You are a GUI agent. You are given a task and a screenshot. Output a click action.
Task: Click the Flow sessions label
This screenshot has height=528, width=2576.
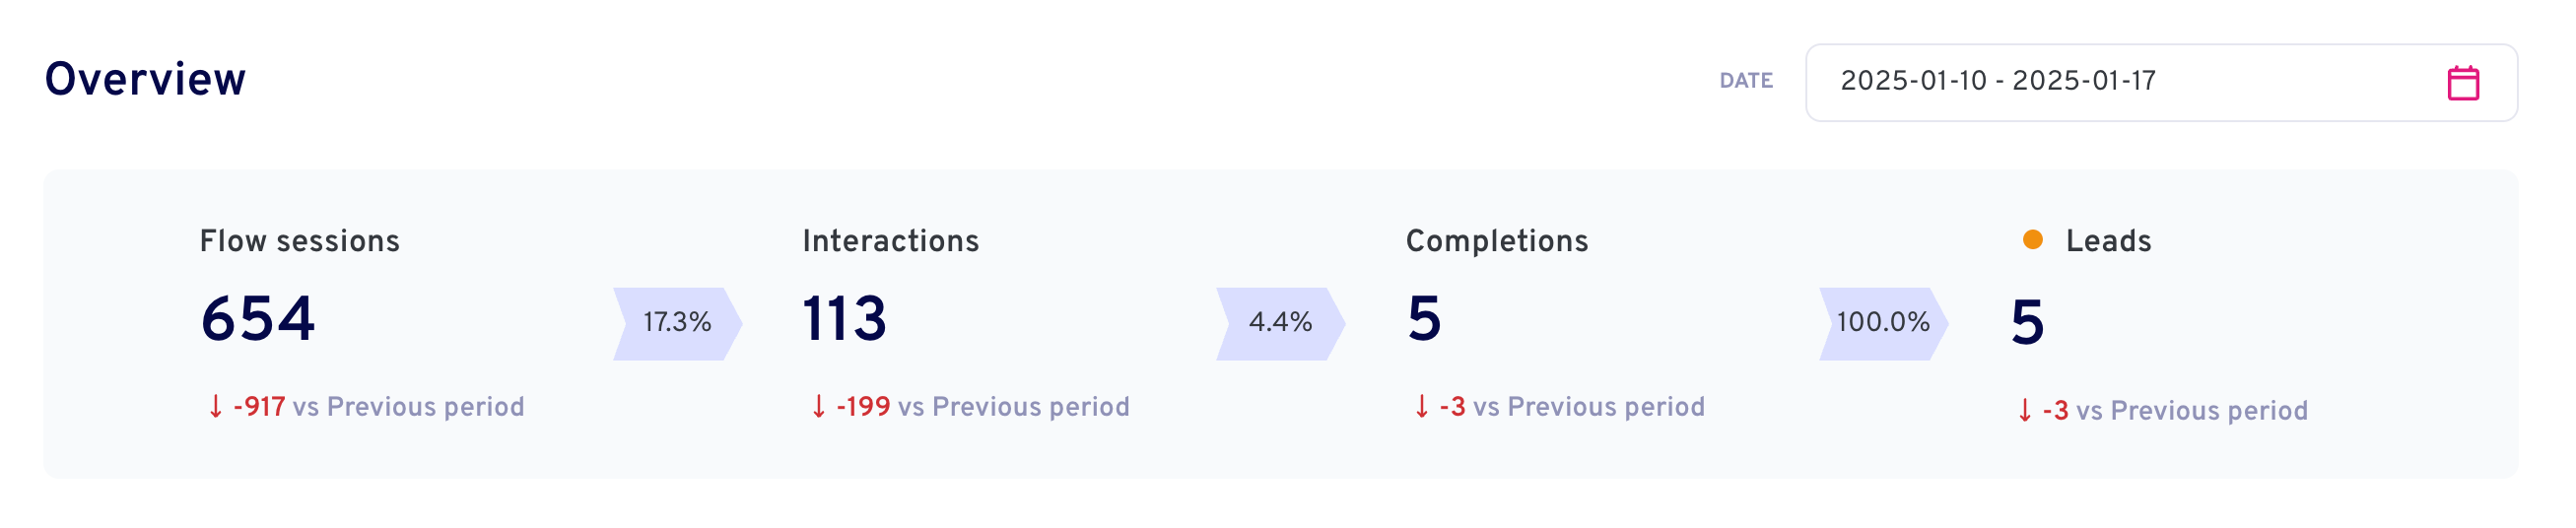pos(299,241)
